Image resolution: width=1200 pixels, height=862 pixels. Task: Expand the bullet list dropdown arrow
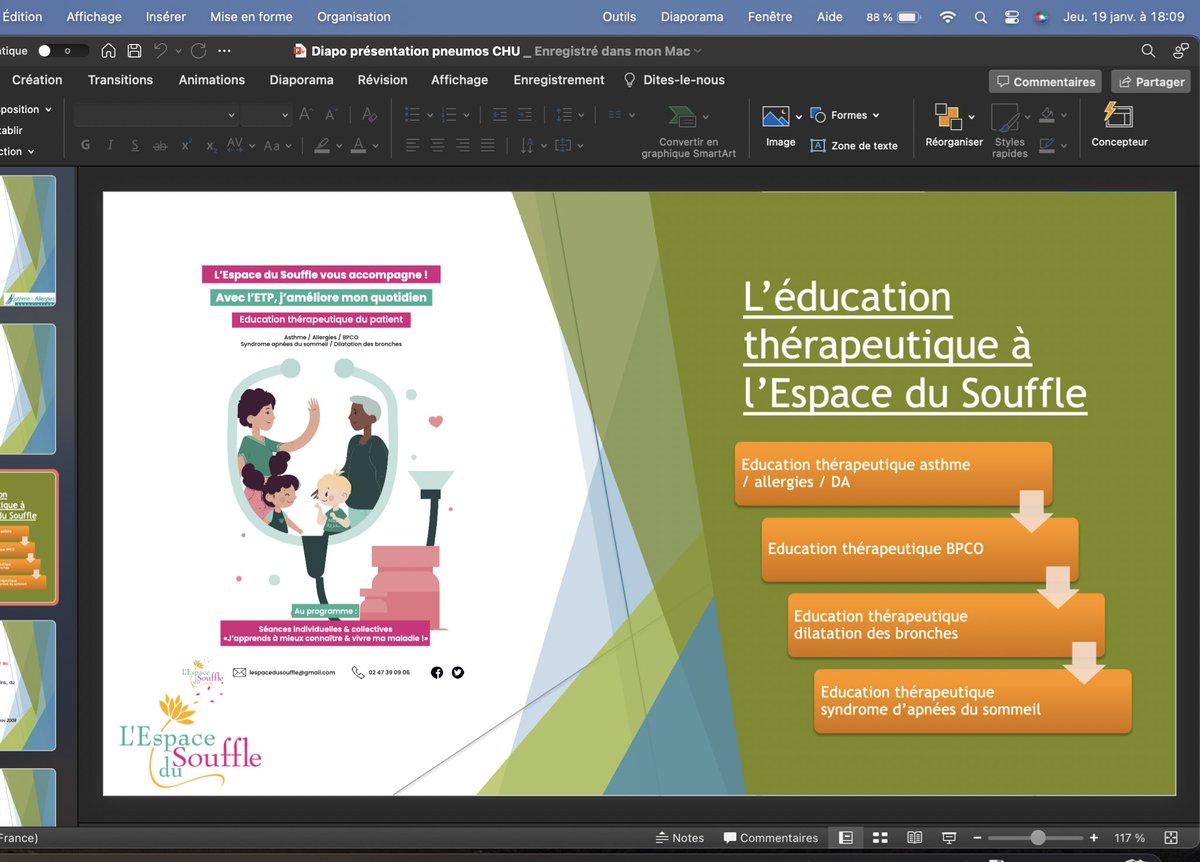pyautogui.click(x=428, y=115)
